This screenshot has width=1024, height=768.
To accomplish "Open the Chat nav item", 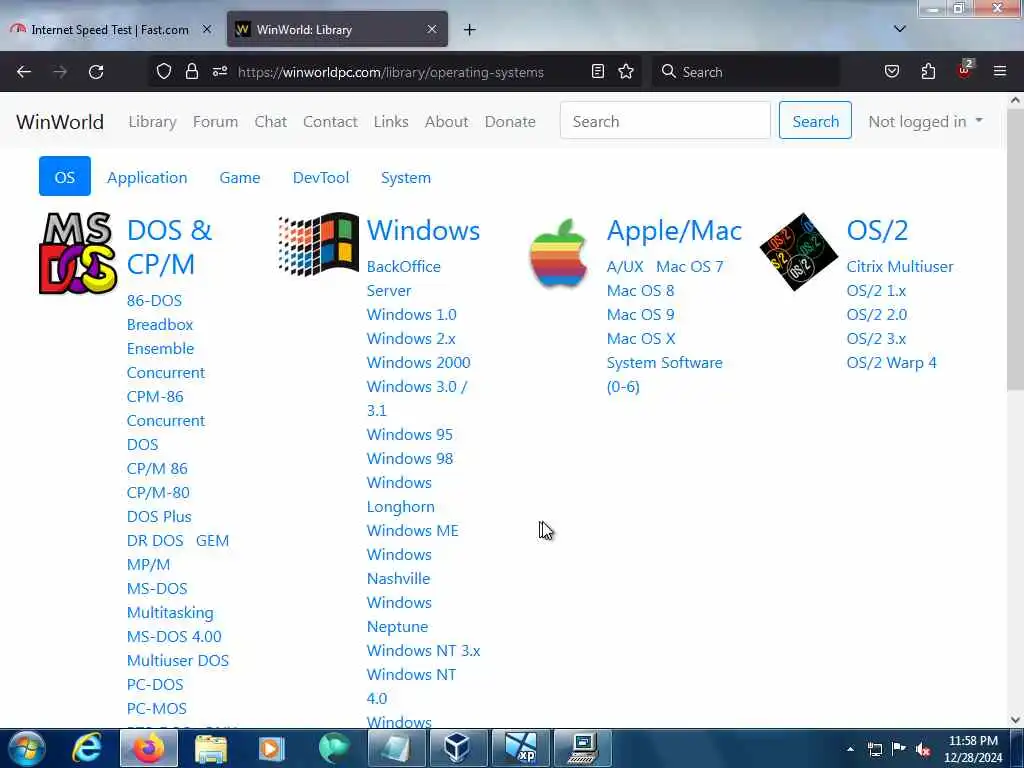I will pos(270,121).
